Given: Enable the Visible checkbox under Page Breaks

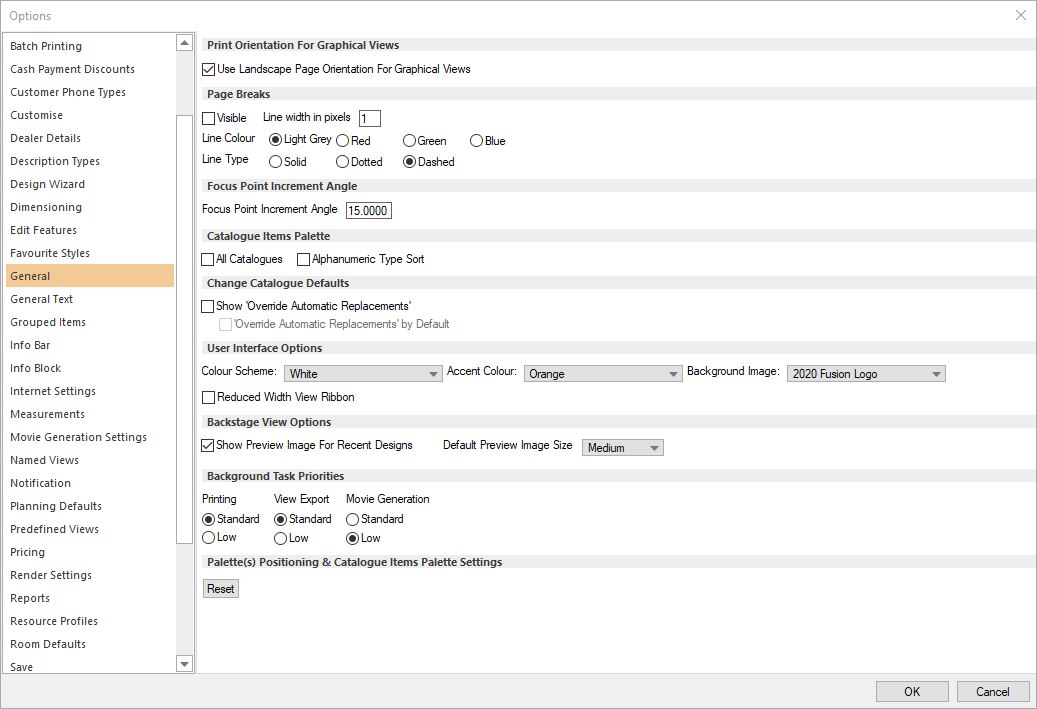Looking at the screenshot, I should [x=208, y=118].
